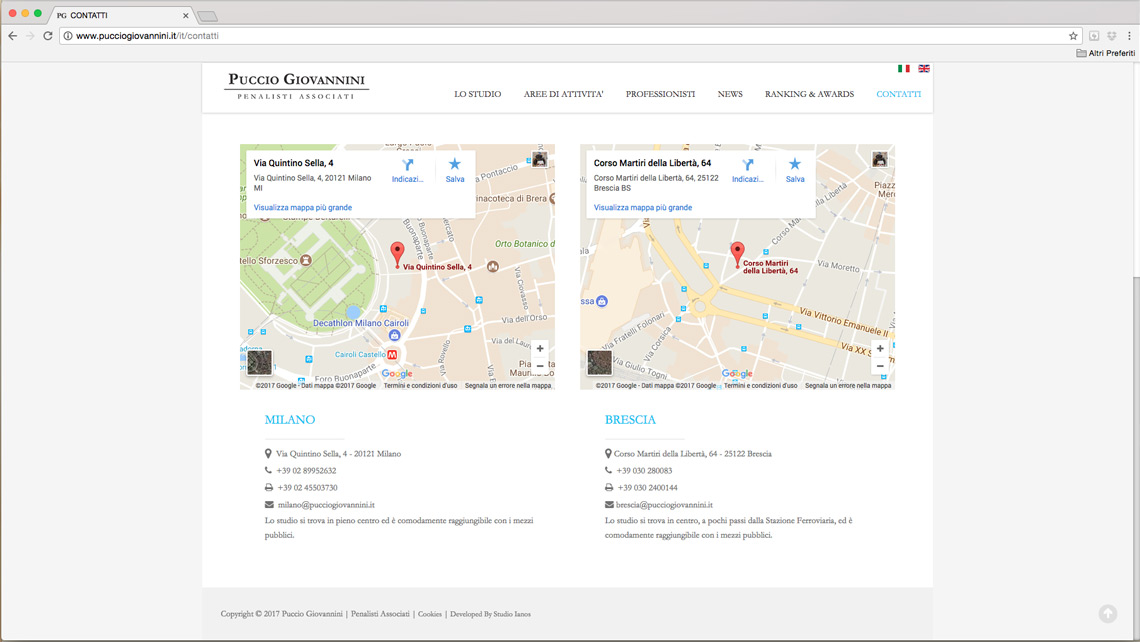
Task: Zoom out on the Milano map
Action: (x=539, y=366)
